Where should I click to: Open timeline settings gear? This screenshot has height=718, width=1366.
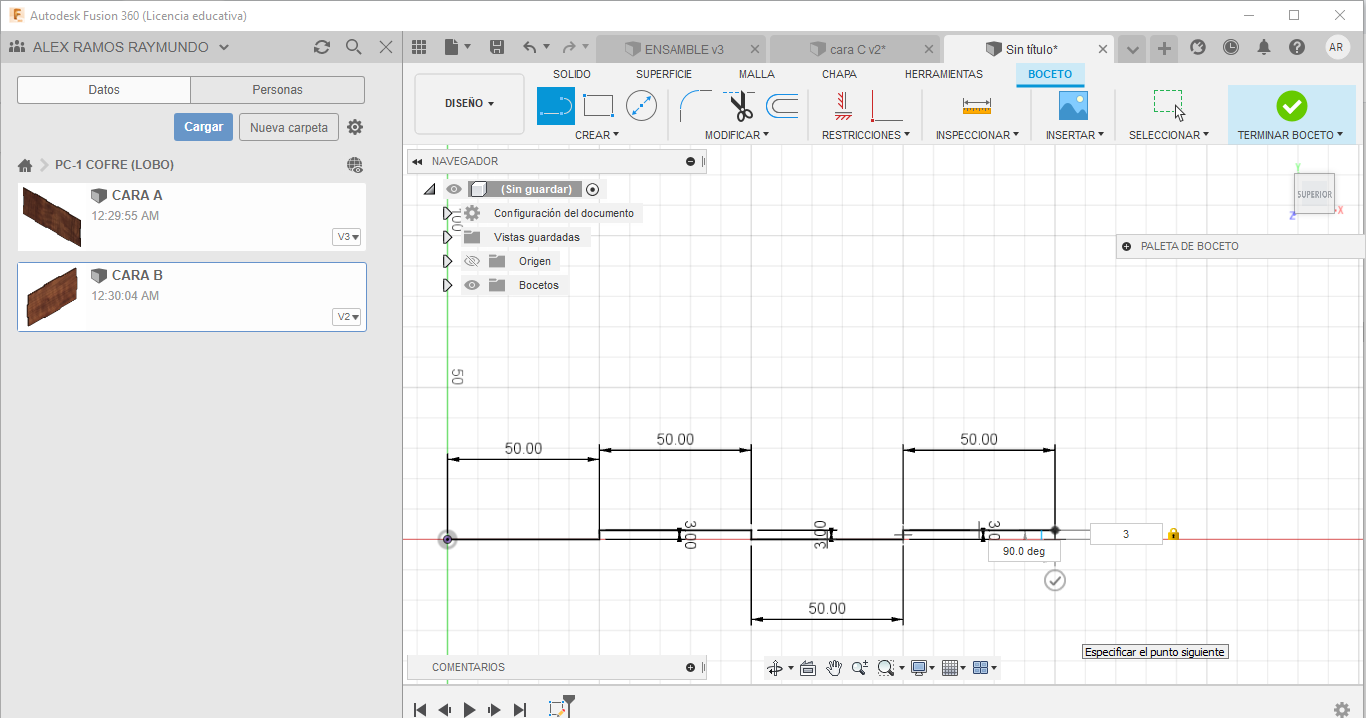[x=1342, y=708]
